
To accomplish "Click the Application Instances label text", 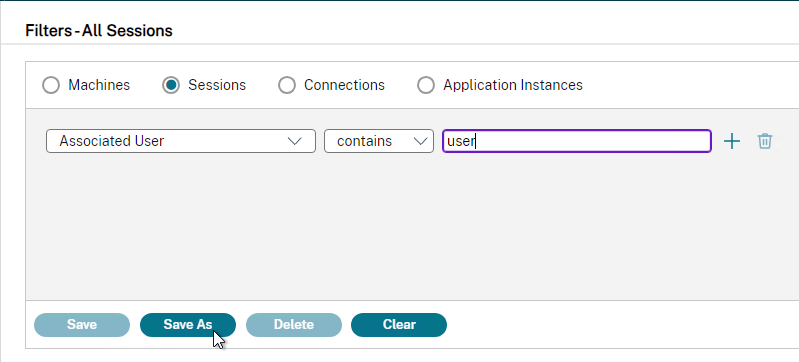I will tap(513, 85).
